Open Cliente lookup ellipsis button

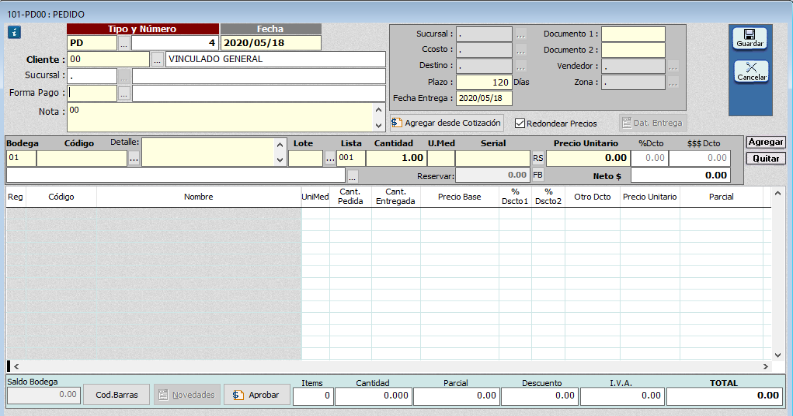coord(157,60)
